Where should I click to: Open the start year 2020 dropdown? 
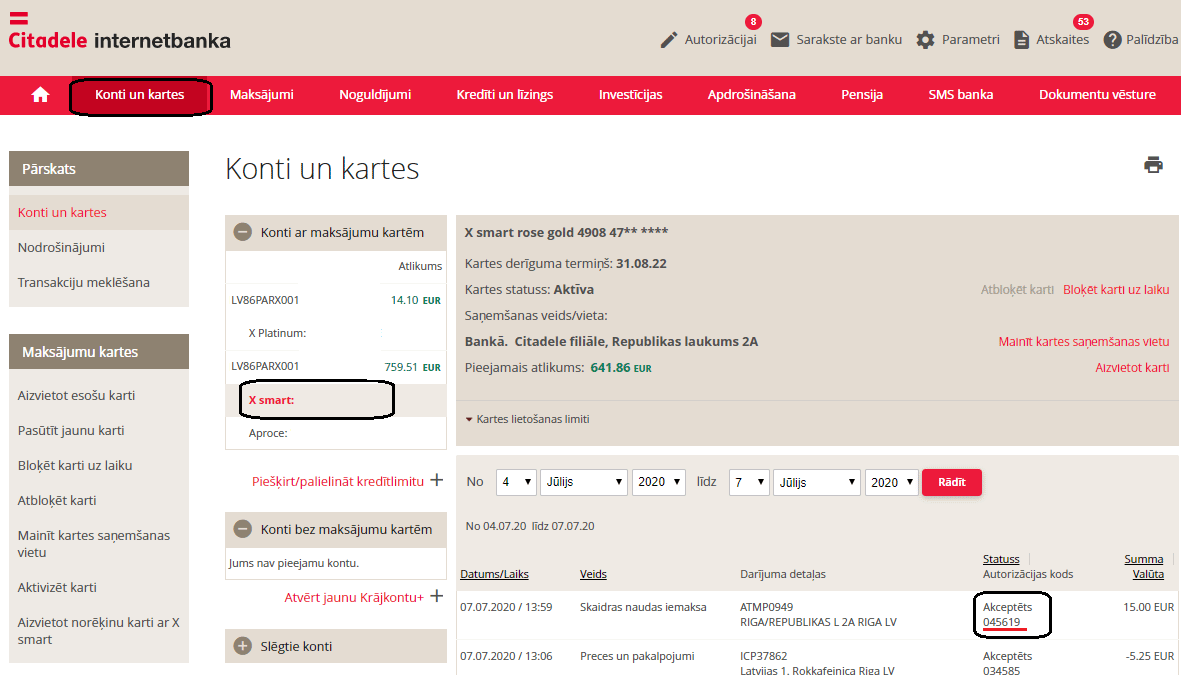click(658, 482)
